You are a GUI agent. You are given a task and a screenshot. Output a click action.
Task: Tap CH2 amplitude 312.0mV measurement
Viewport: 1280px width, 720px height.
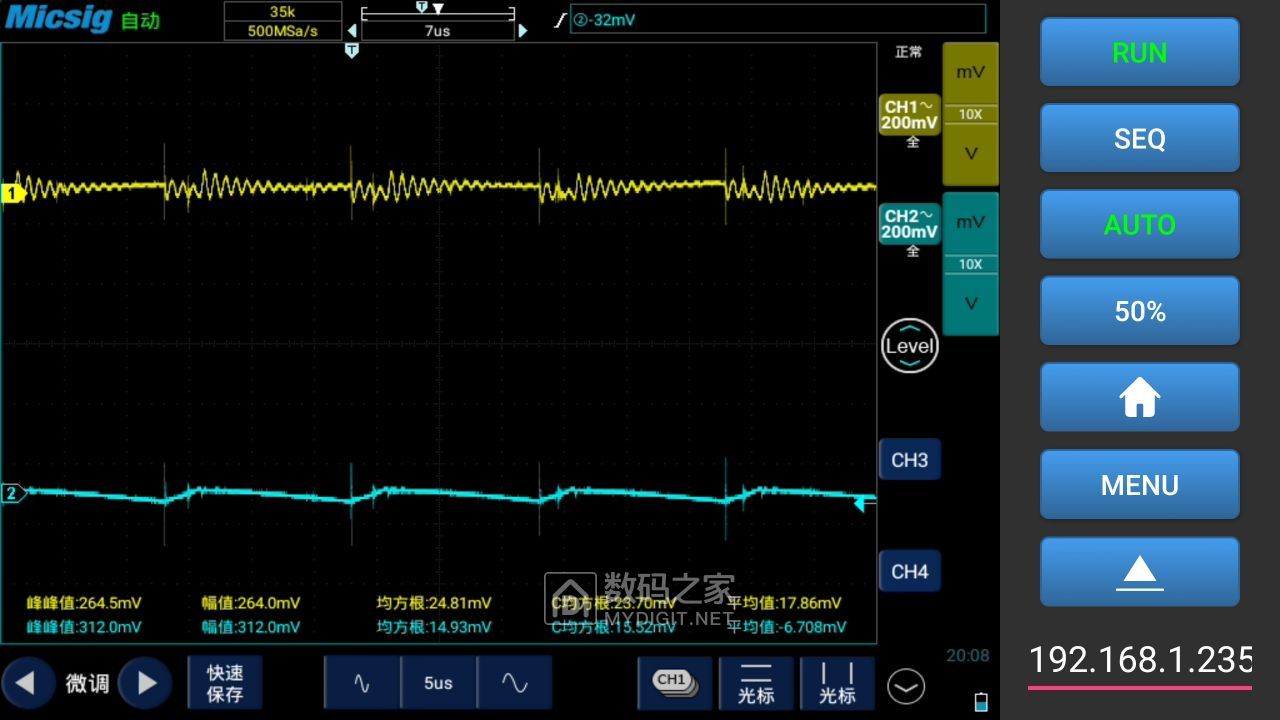point(251,627)
